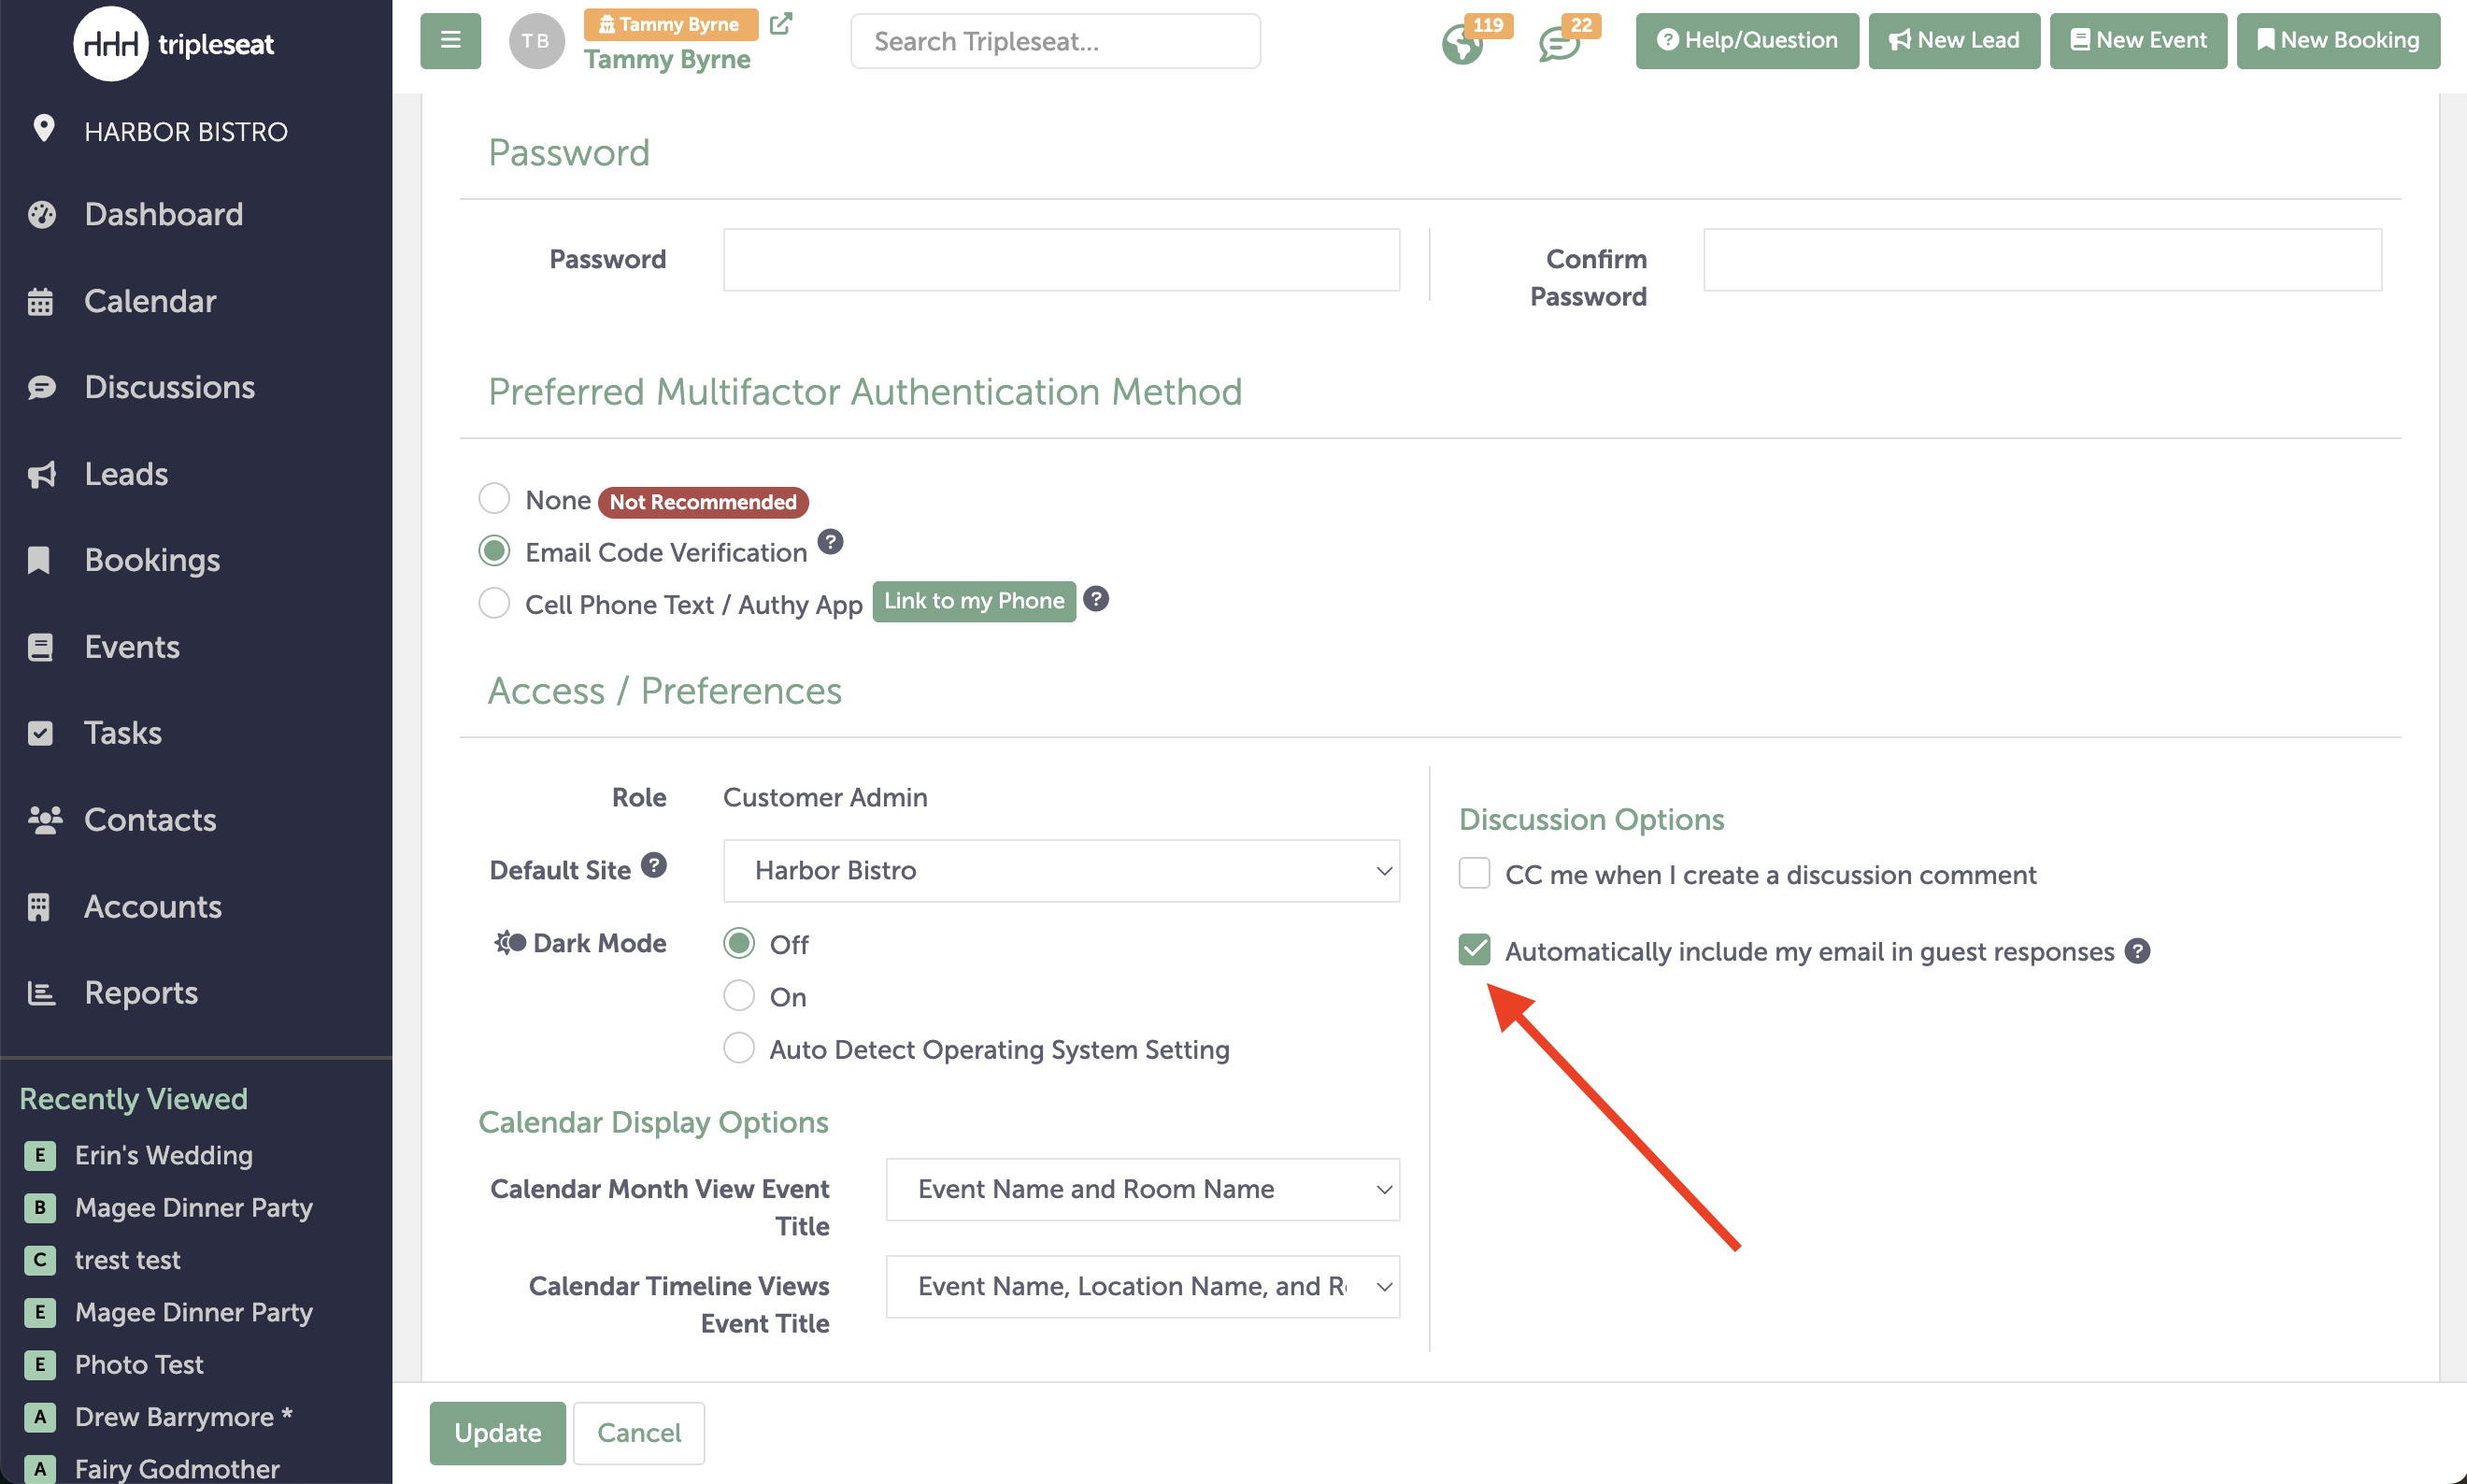The image size is (2467, 1484).
Task: Open chat messages icon with 22 badge
Action: tap(1558, 44)
